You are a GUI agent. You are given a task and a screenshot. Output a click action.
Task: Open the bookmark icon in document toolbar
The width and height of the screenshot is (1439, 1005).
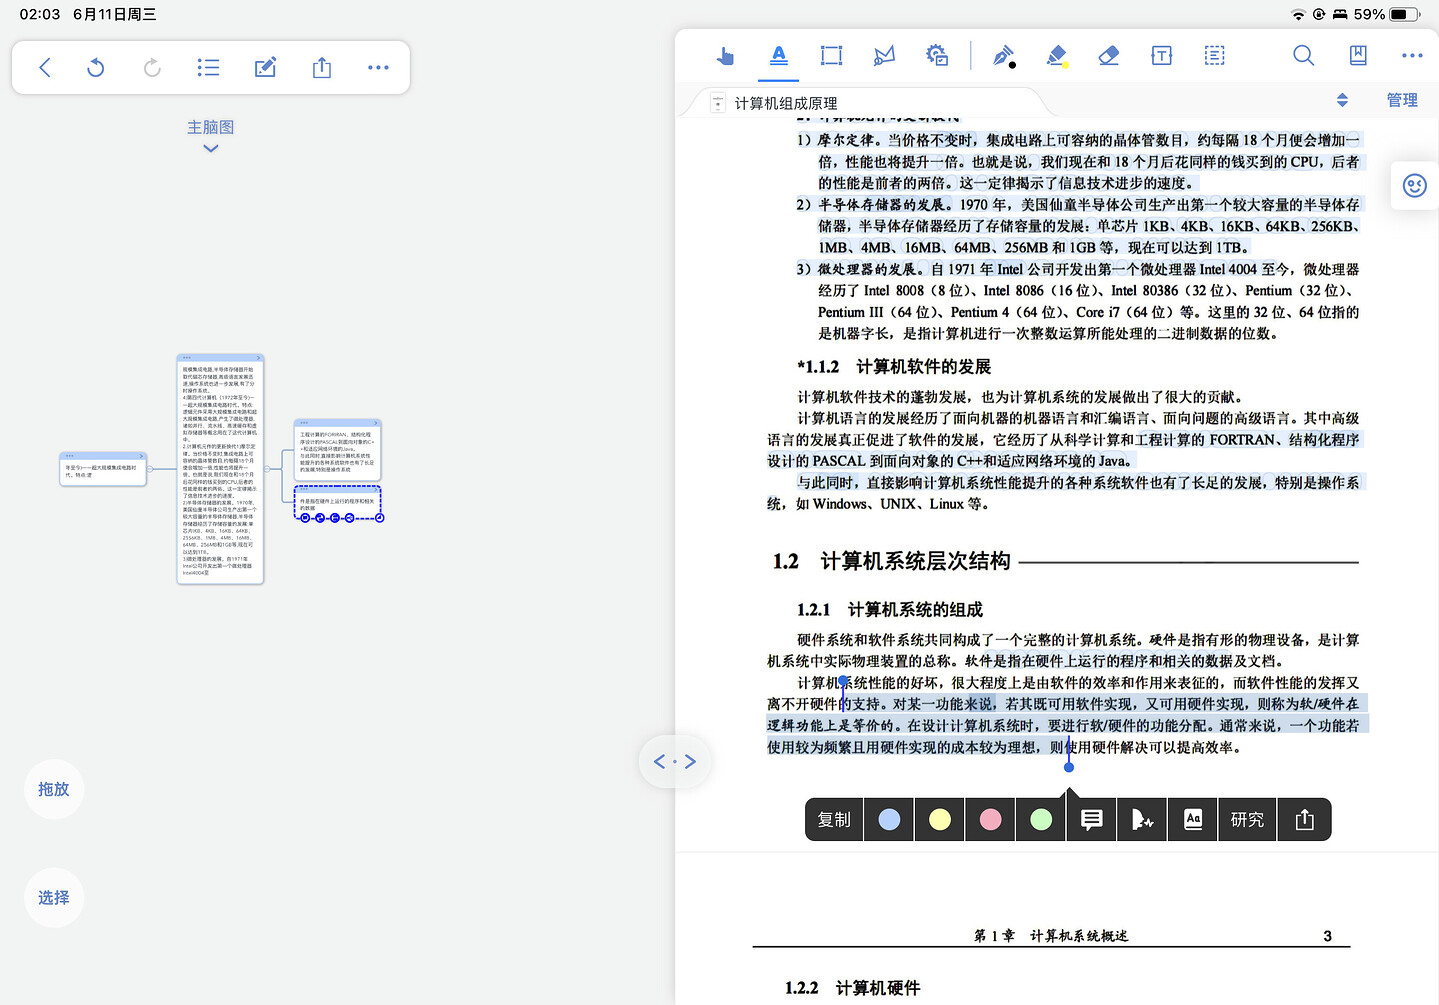(x=1358, y=56)
